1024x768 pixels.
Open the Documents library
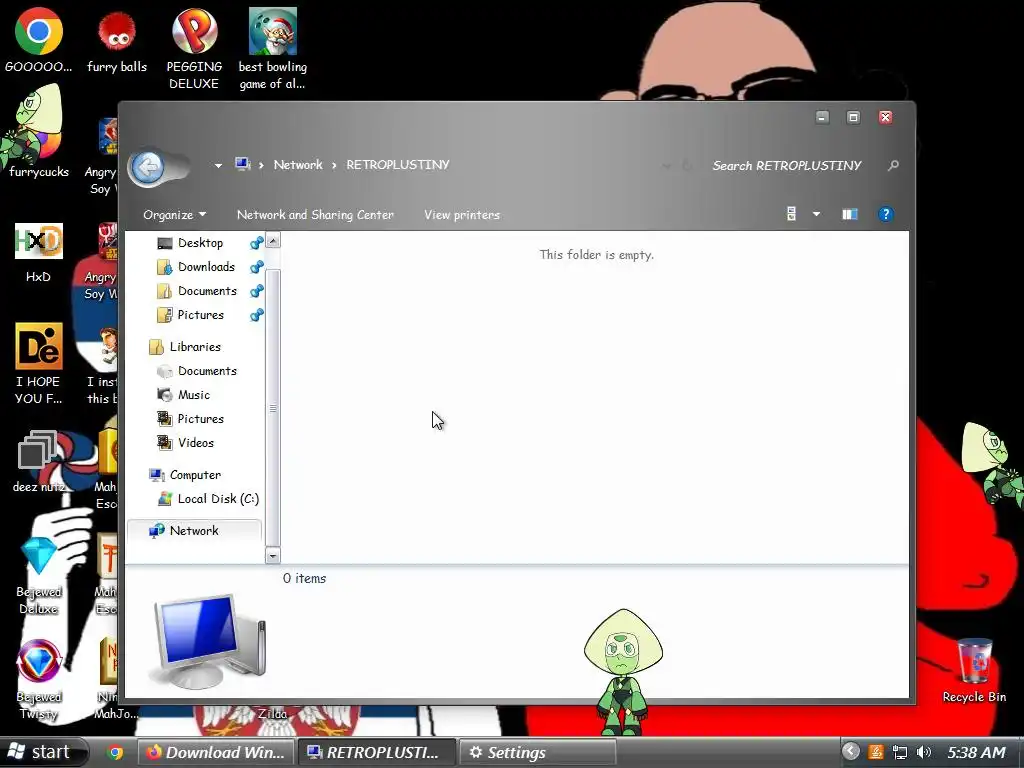207,371
